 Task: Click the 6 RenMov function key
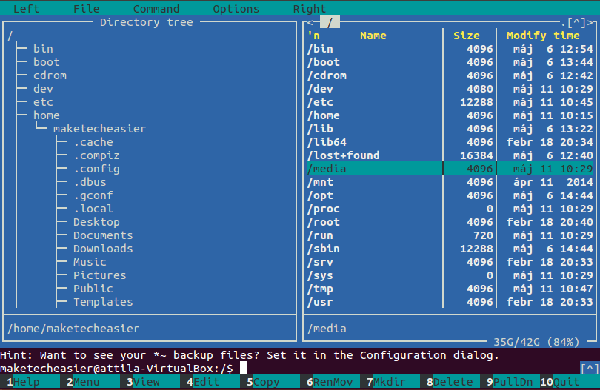pos(330,382)
